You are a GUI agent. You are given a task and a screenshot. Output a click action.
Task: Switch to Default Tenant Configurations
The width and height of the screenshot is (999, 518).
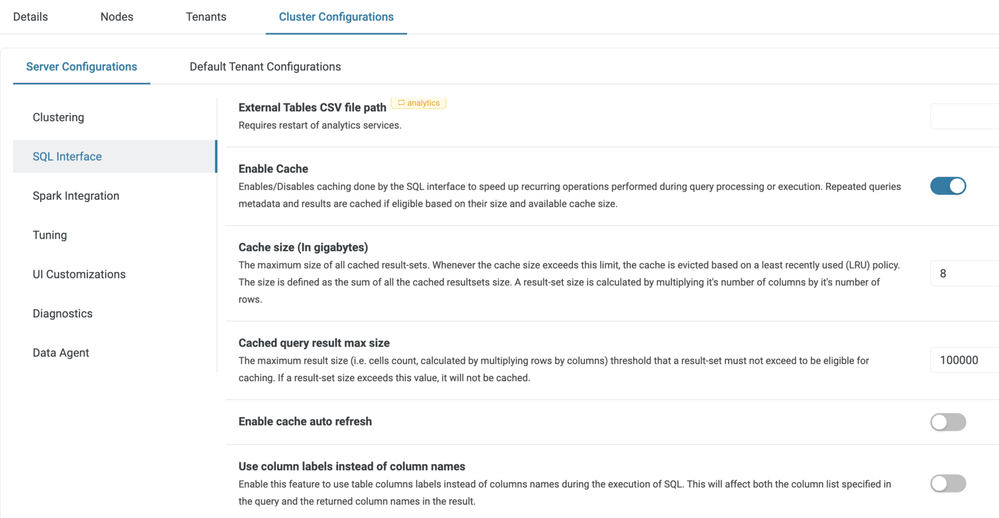(265, 67)
